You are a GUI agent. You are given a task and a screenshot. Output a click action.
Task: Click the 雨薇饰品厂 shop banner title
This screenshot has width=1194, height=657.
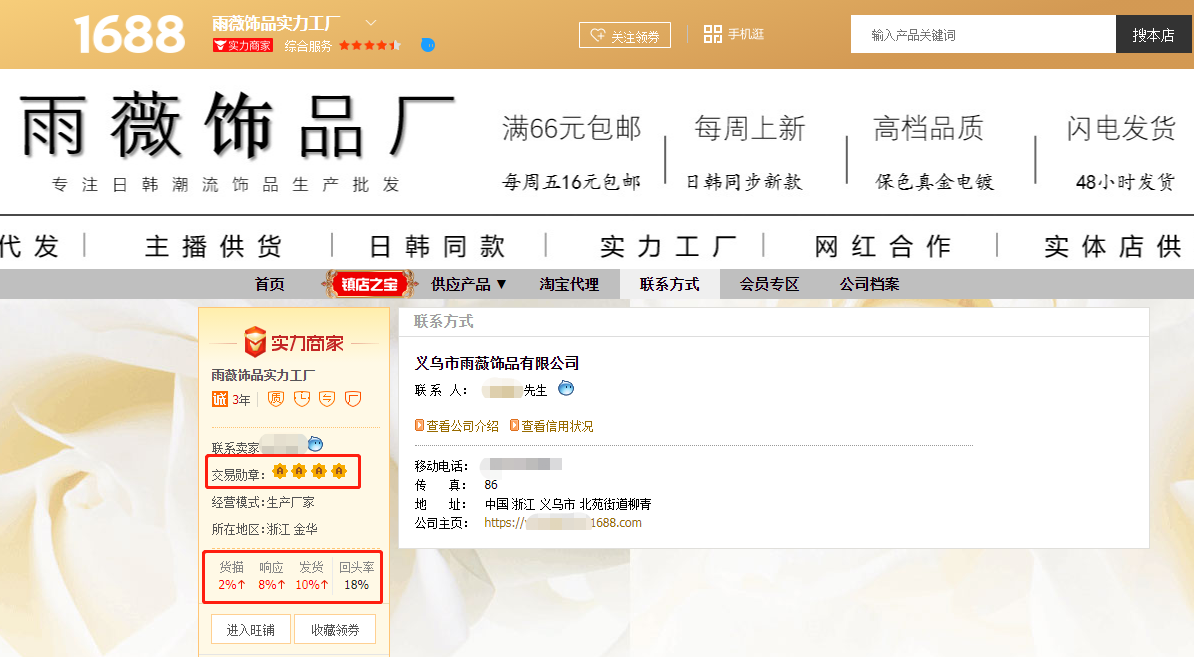click(x=237, y=126)
